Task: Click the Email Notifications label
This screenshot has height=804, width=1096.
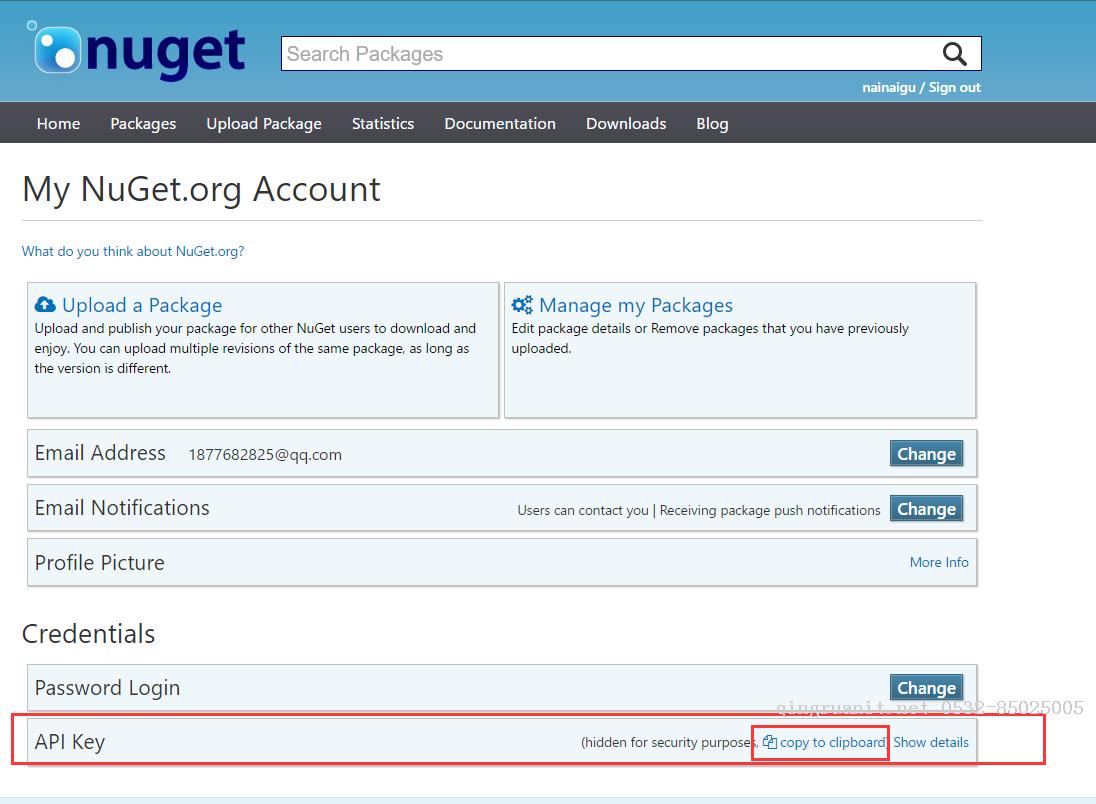Action: [x=122, y=508]
